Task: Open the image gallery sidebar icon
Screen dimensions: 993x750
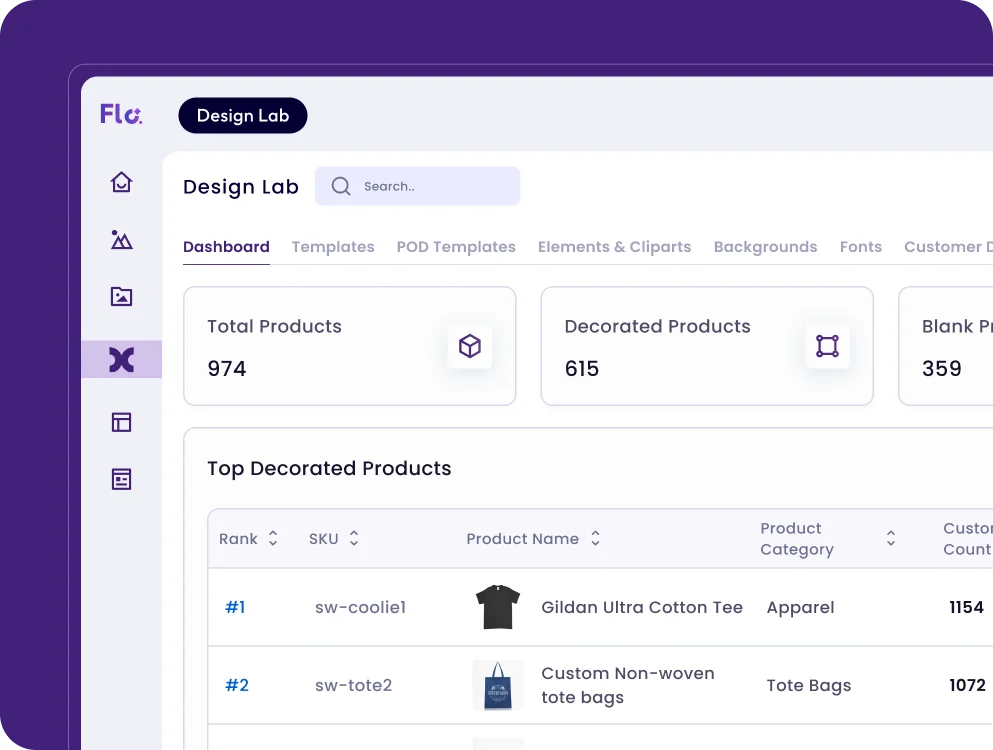Action: pos(121,296)
